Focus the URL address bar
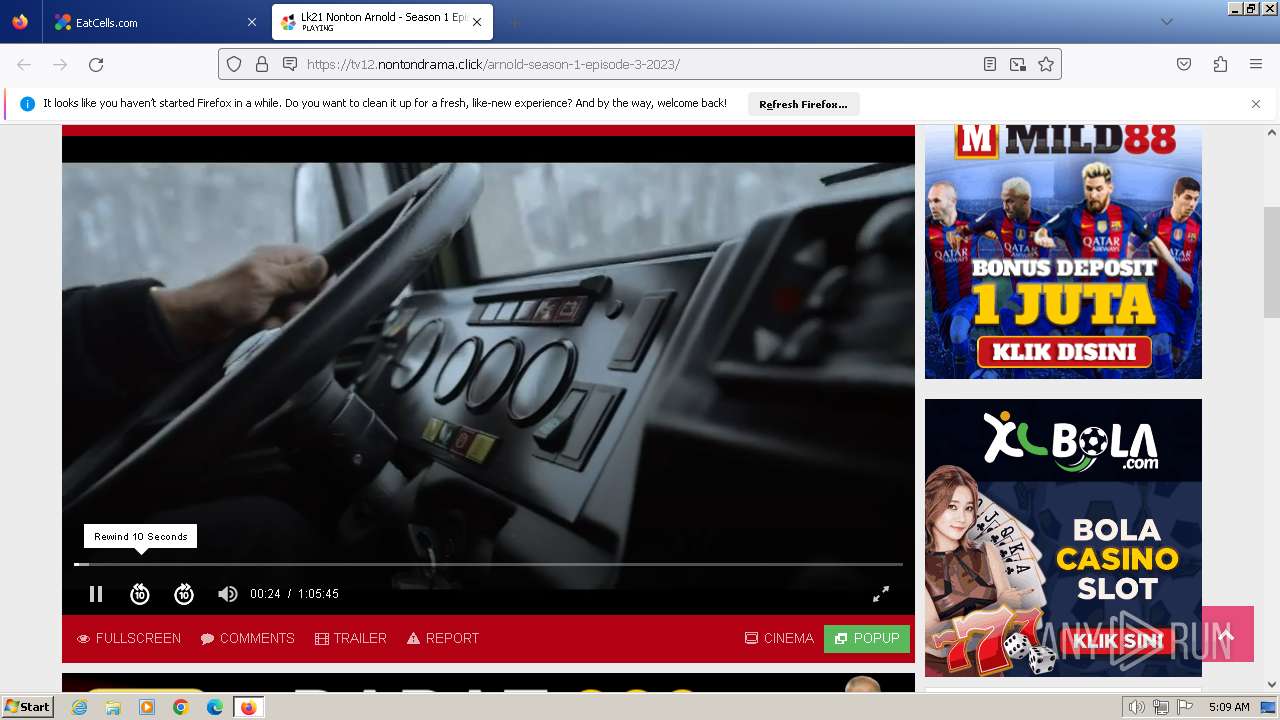This screenshot has width=1280, height=720. [640, 64]
